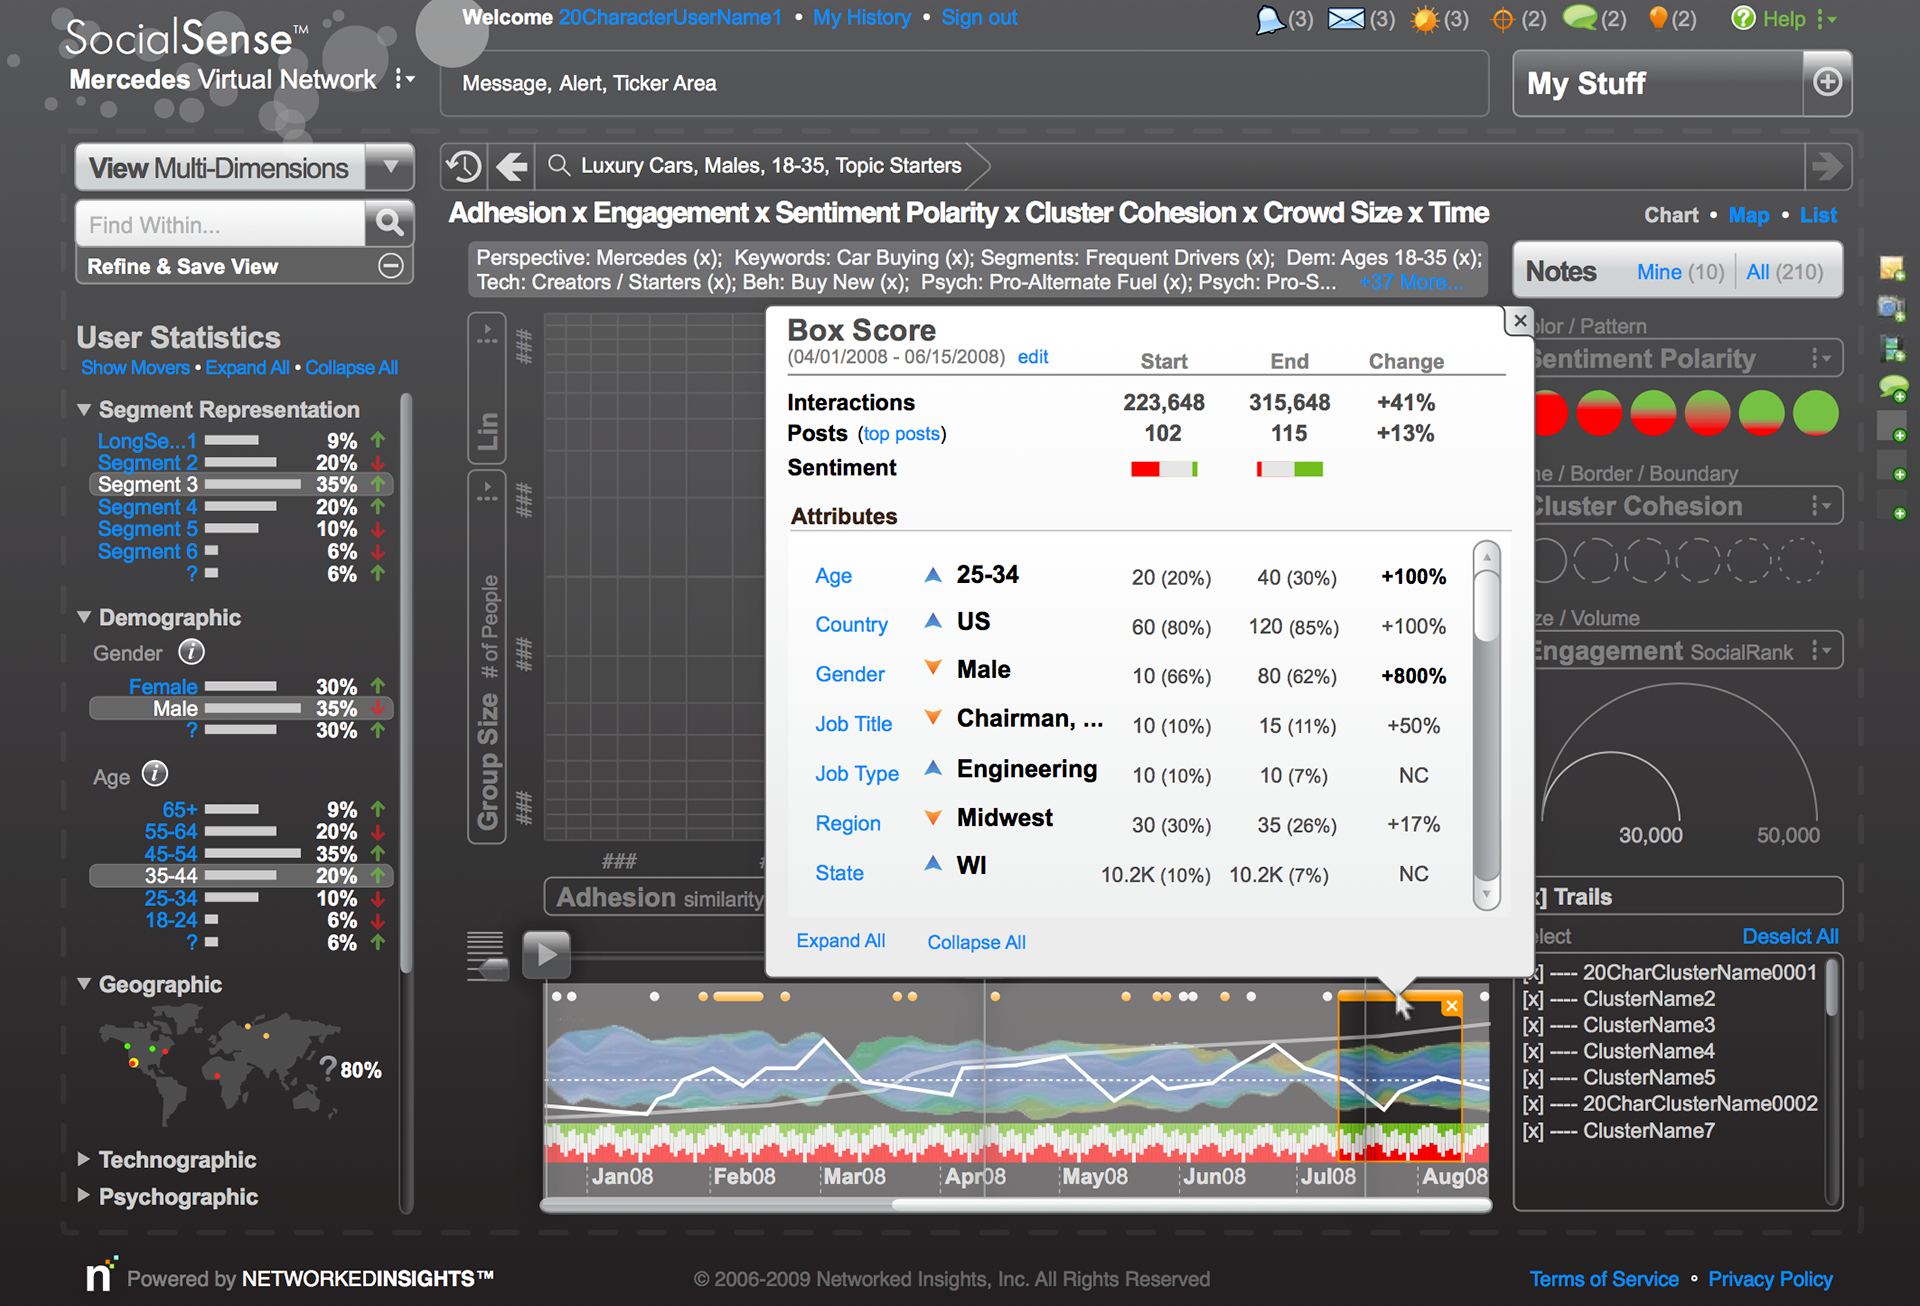Click the orange crosshair target icon

(1502, 19)
